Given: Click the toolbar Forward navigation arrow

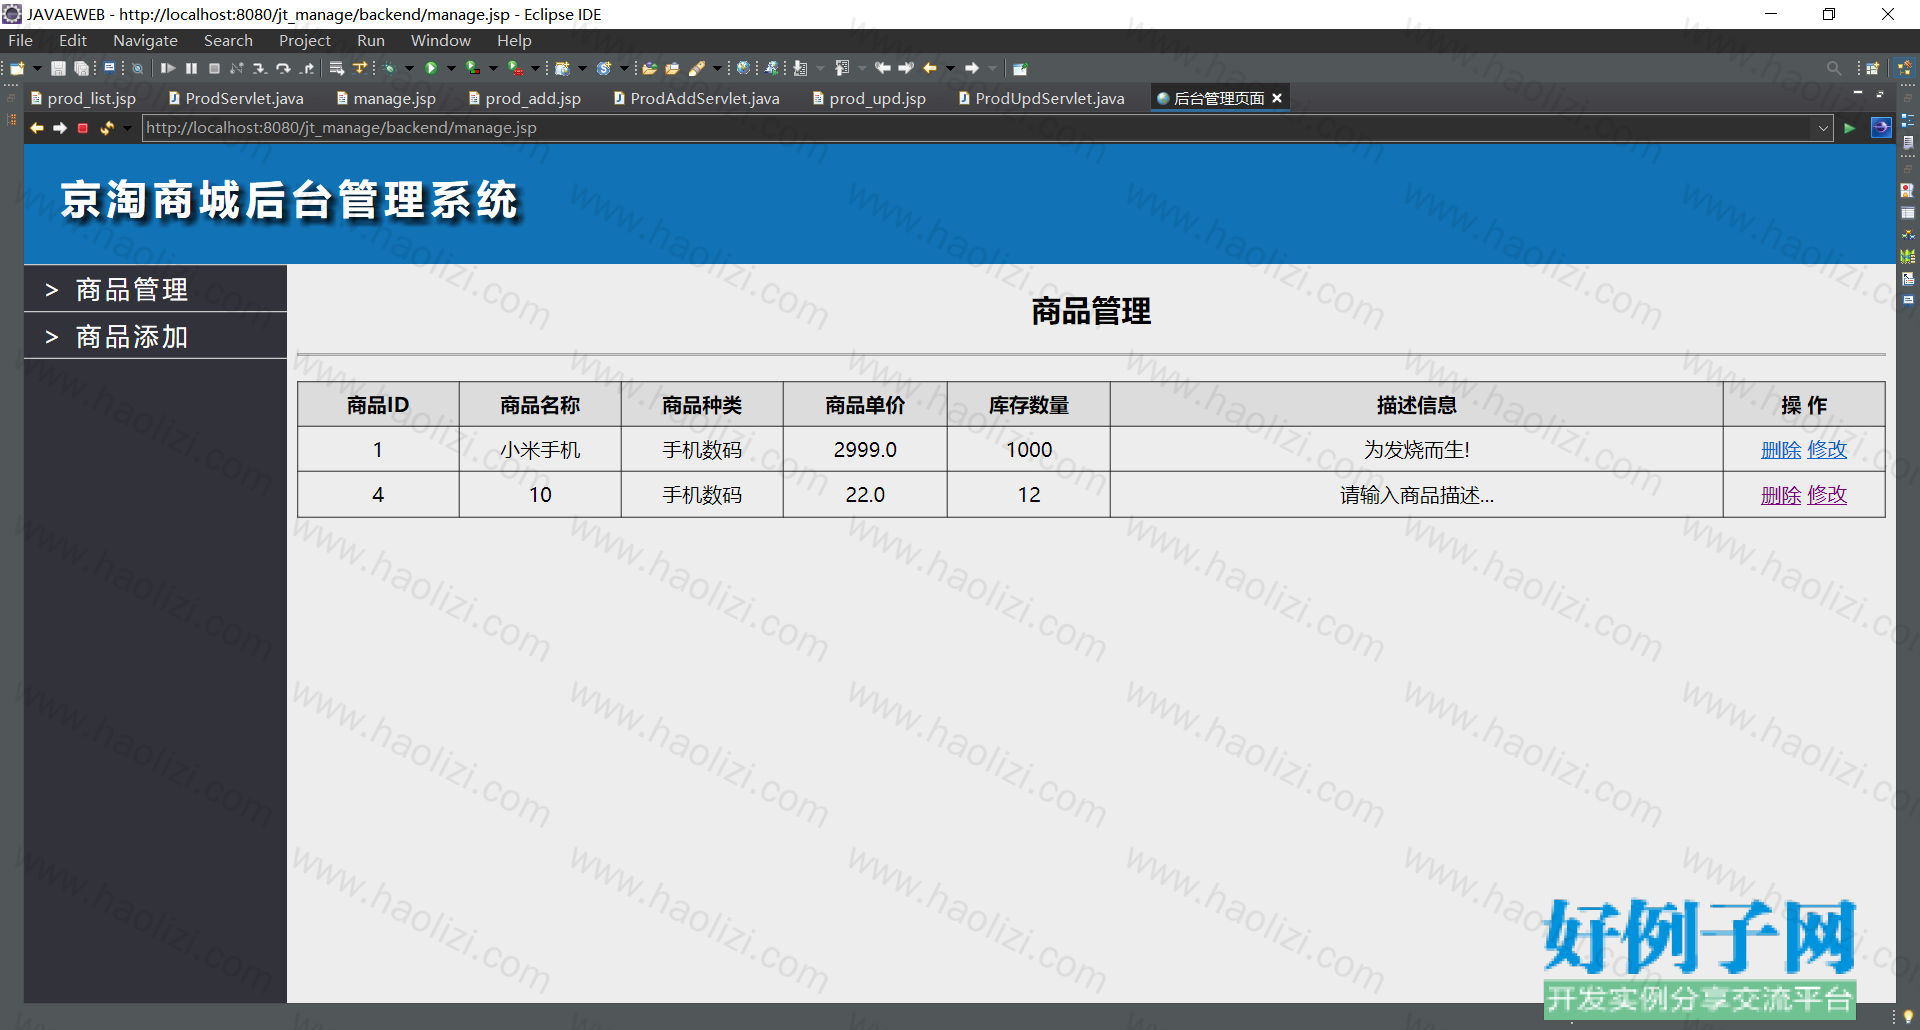Looking at the screenshot, I should click(972, 68).
